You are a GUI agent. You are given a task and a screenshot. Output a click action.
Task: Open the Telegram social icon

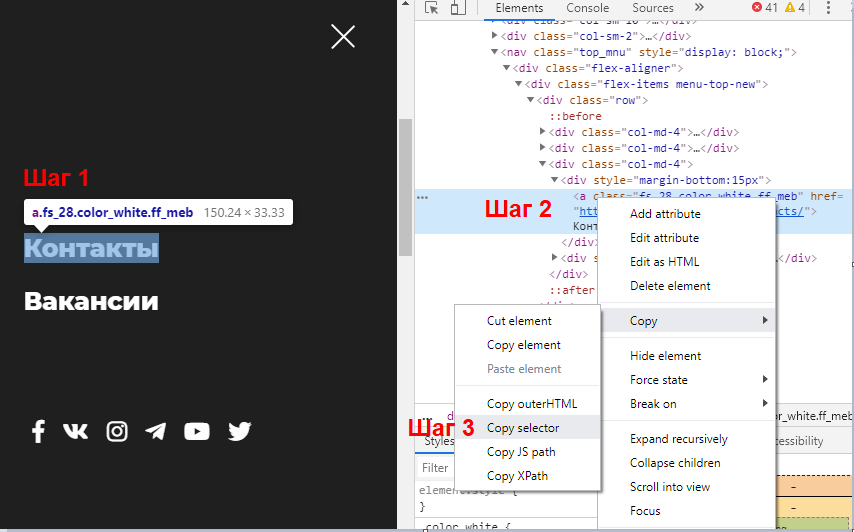pos(155,431)
